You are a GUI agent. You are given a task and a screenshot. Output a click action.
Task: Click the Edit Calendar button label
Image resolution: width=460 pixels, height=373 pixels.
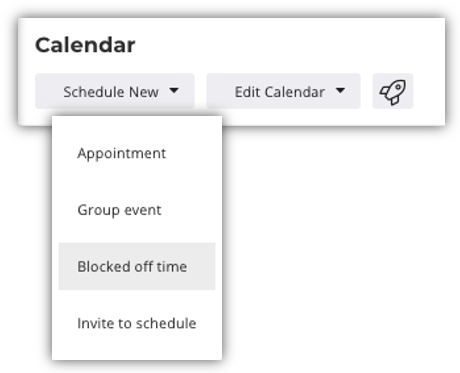pyautogui.click(x=280, y=92)
